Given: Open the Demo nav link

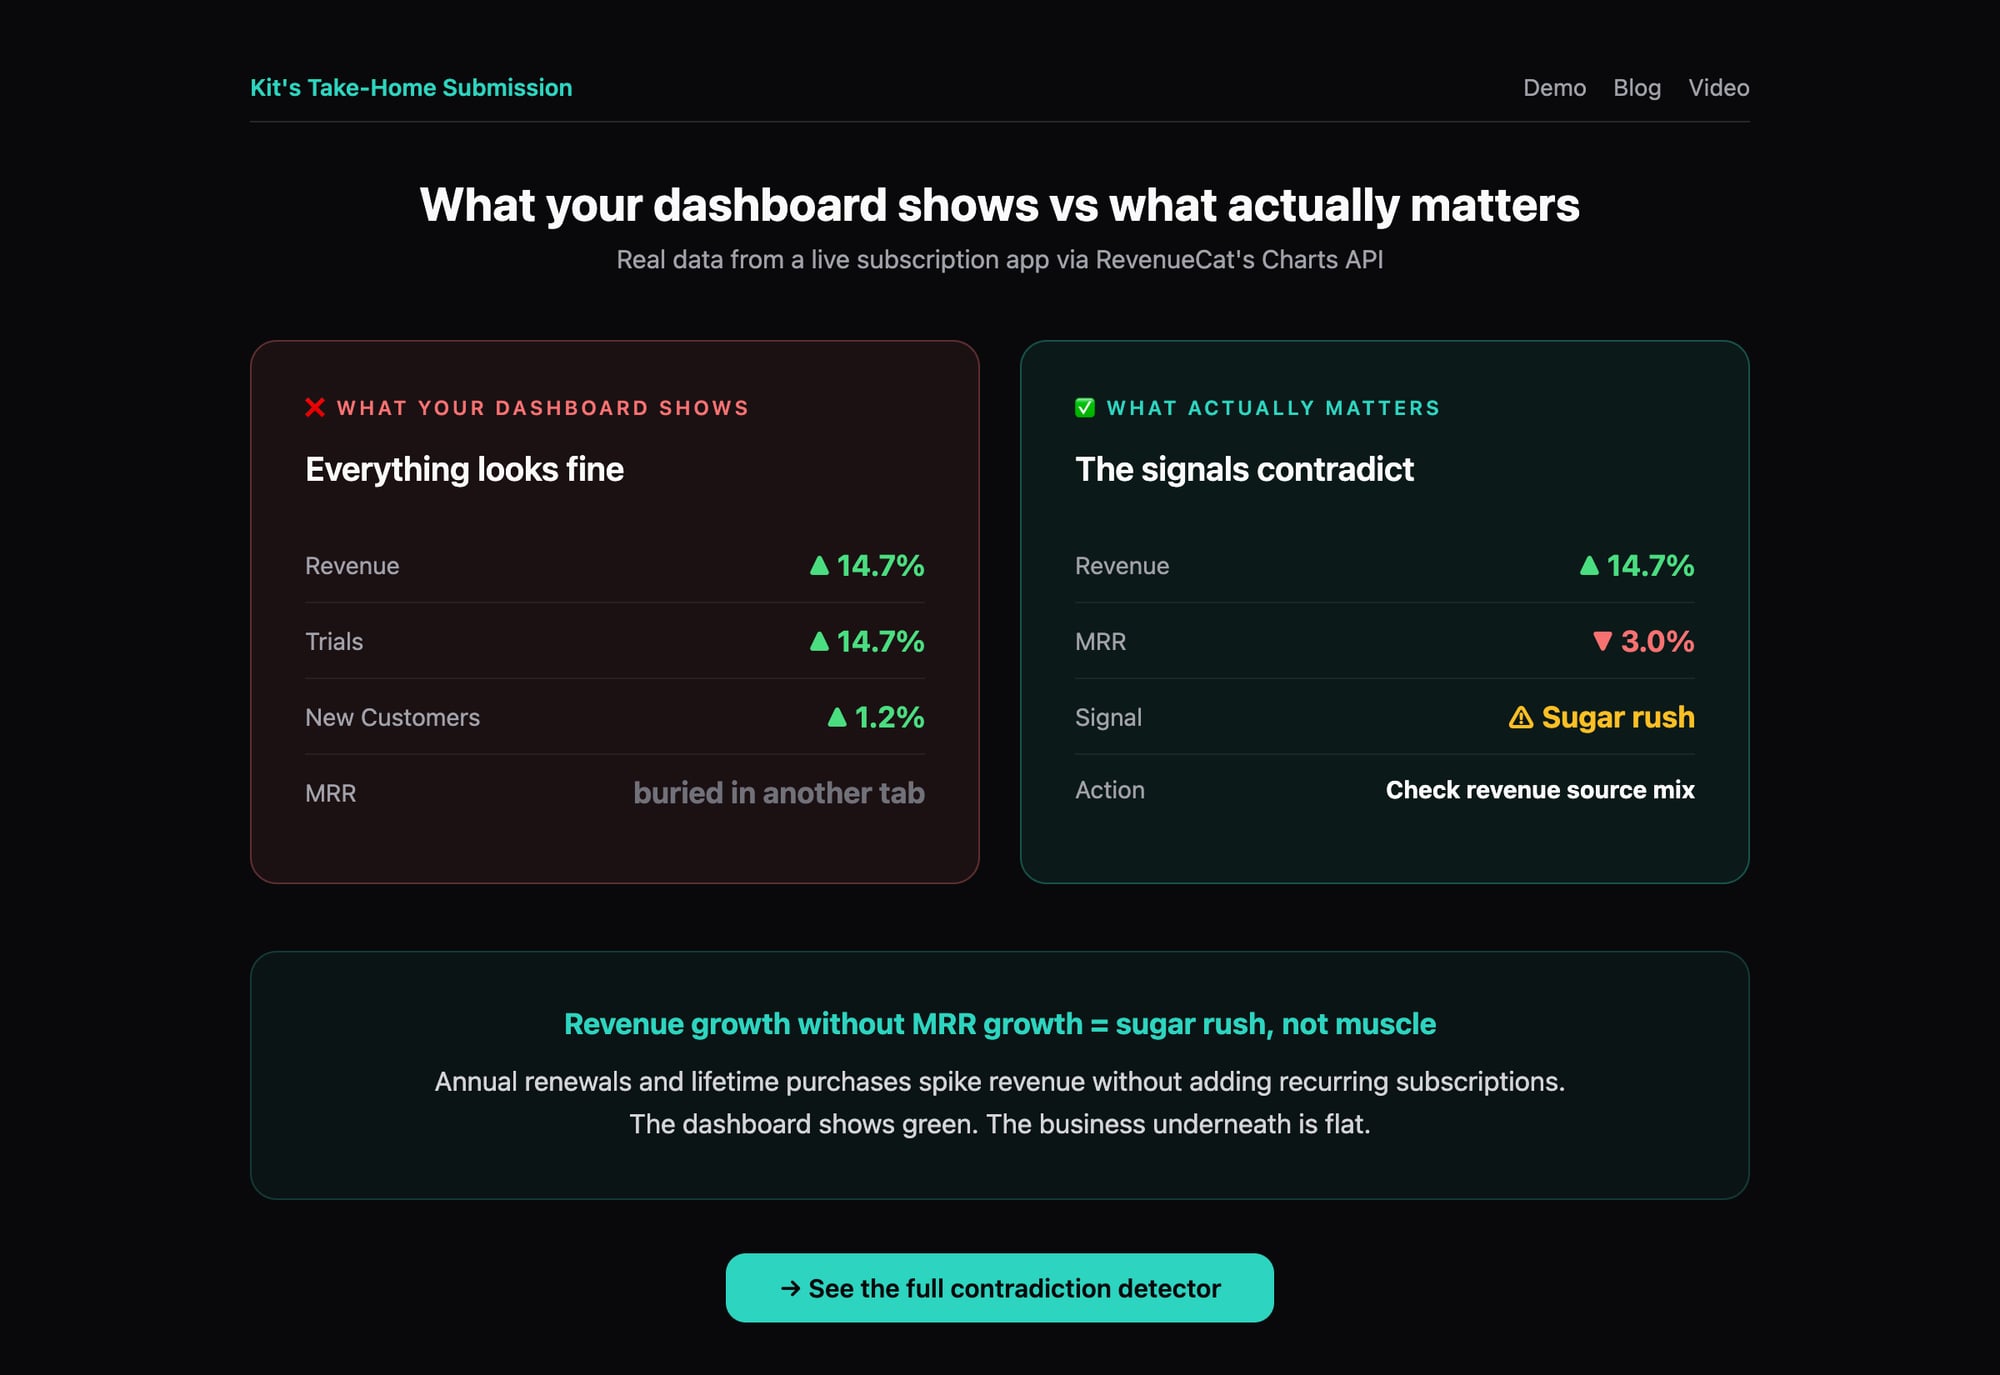Looking at the screenshot, I should (1554, 88).
